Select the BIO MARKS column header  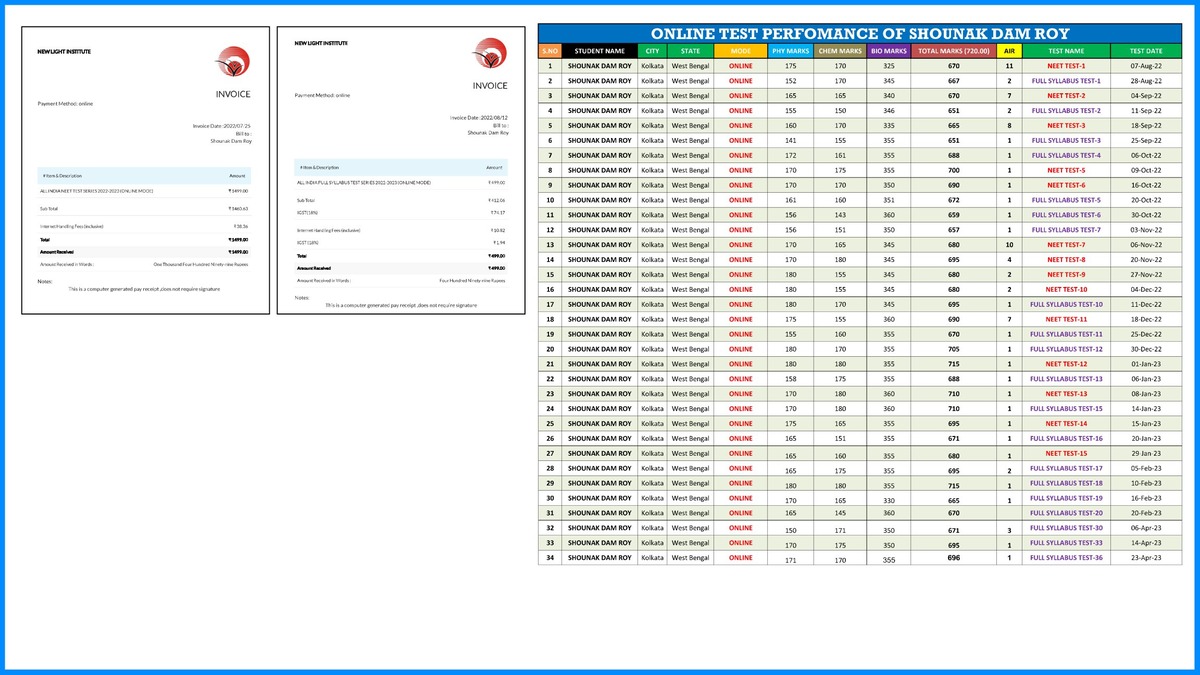pos(888,51)
